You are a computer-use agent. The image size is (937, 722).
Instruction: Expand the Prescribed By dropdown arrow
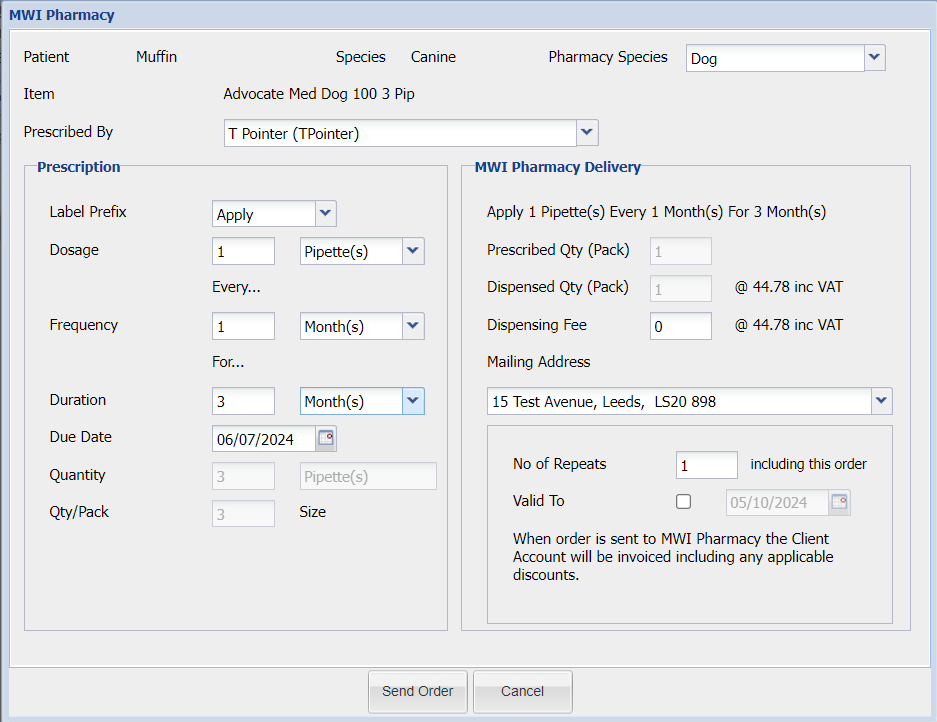click(587, 132)
